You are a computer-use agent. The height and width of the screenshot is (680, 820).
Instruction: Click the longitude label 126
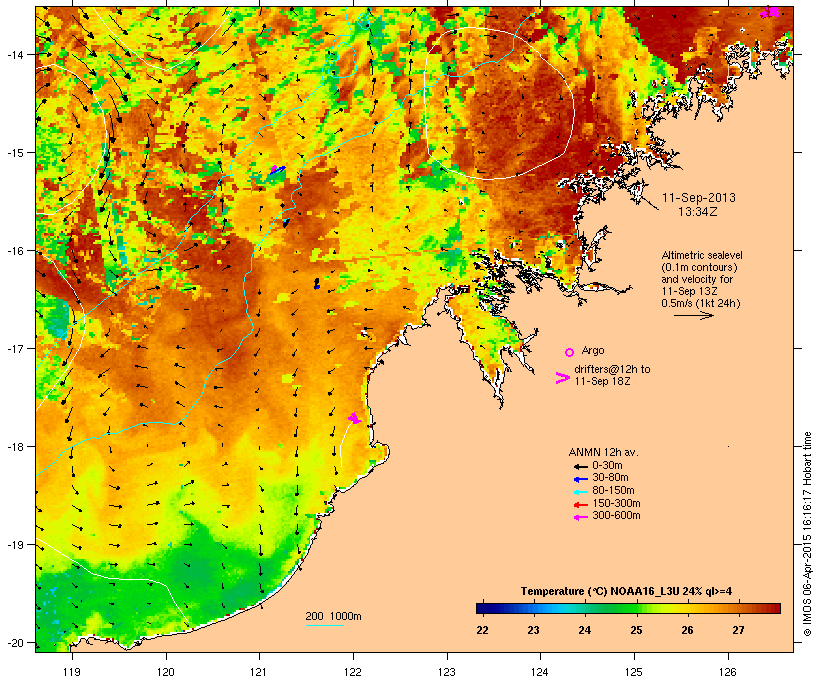click(728, 672)
